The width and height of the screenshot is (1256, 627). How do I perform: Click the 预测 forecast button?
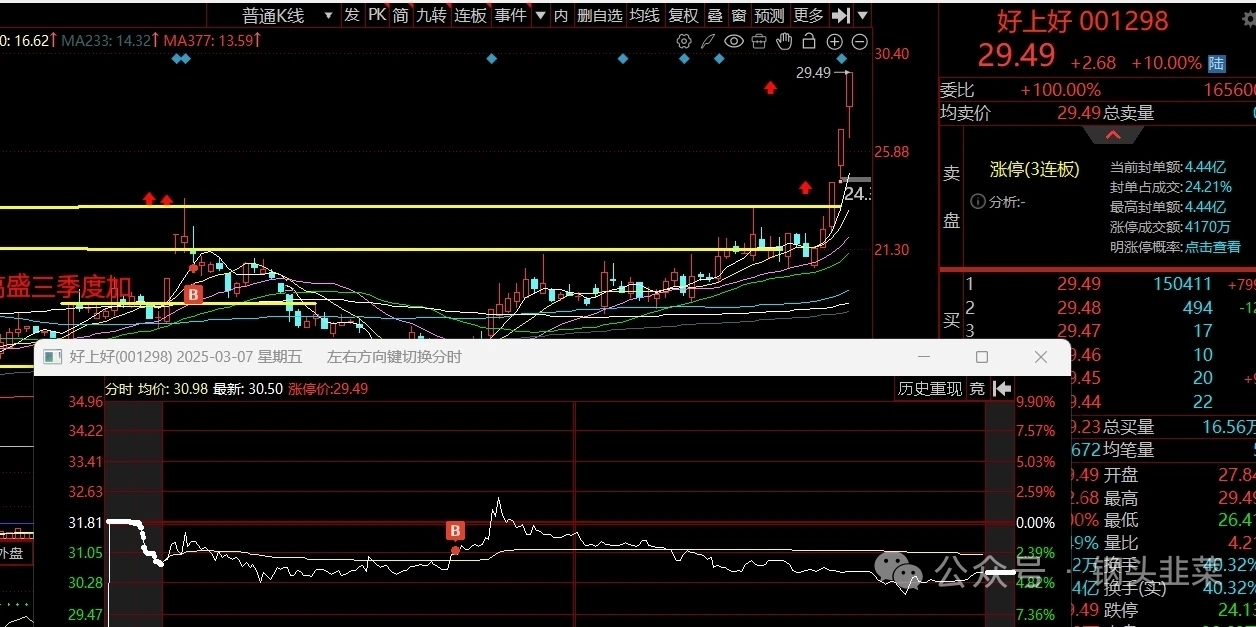770,15
